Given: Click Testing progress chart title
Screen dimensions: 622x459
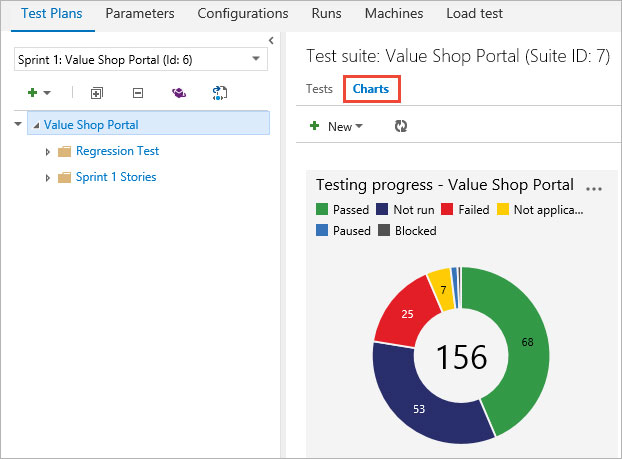Looking at the screenshot, I should pos(445,185).
